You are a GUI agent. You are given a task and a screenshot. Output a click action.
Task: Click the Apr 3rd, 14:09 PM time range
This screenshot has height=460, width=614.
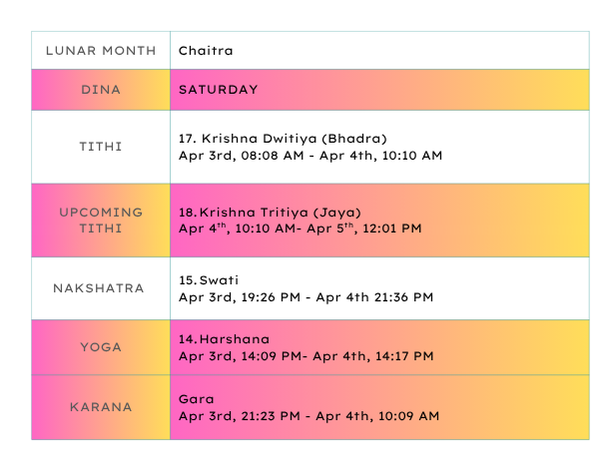[x=306, y=356]
